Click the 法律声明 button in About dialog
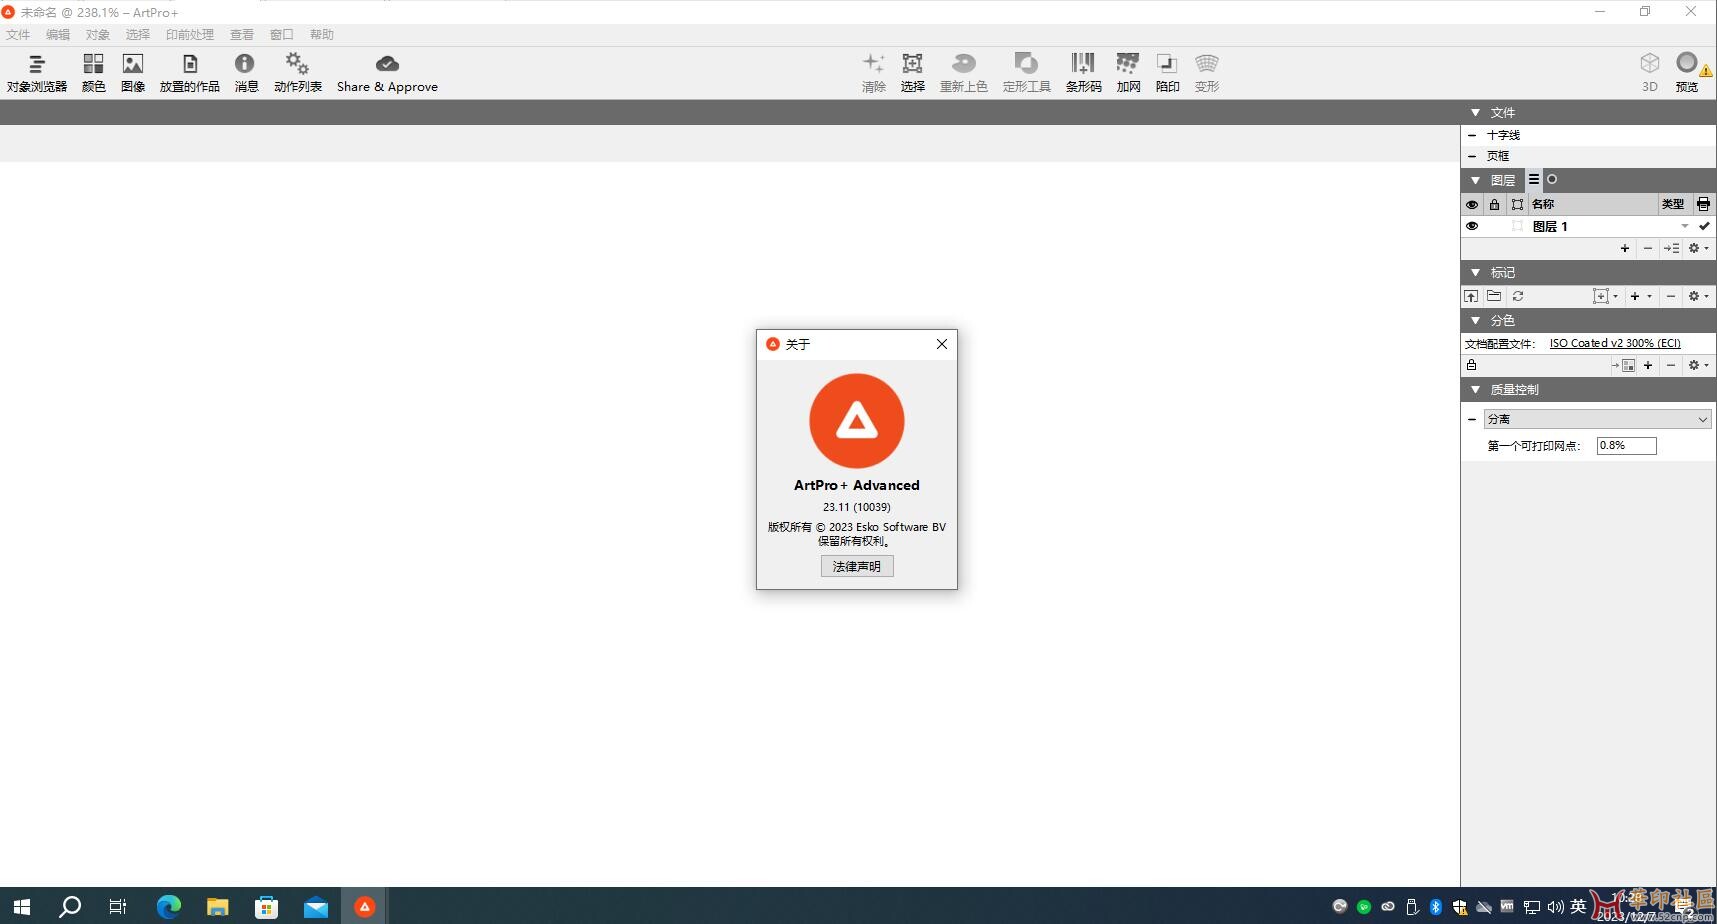Viewport: 1717px width, 924px height. click(x=857, y=566)
